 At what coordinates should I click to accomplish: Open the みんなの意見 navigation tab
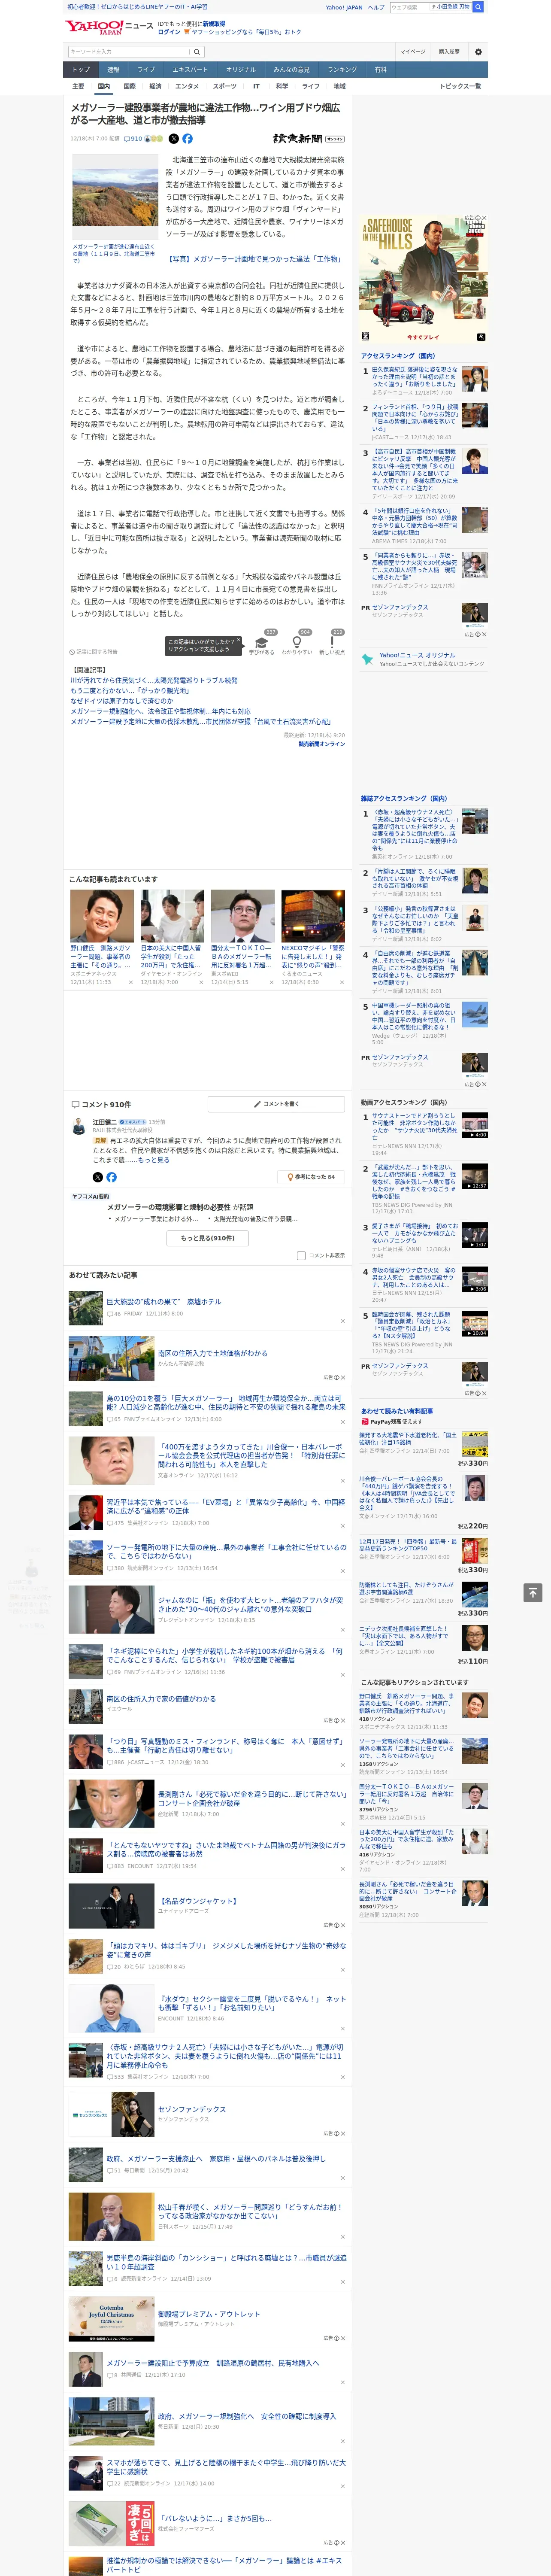coord(291,70)
